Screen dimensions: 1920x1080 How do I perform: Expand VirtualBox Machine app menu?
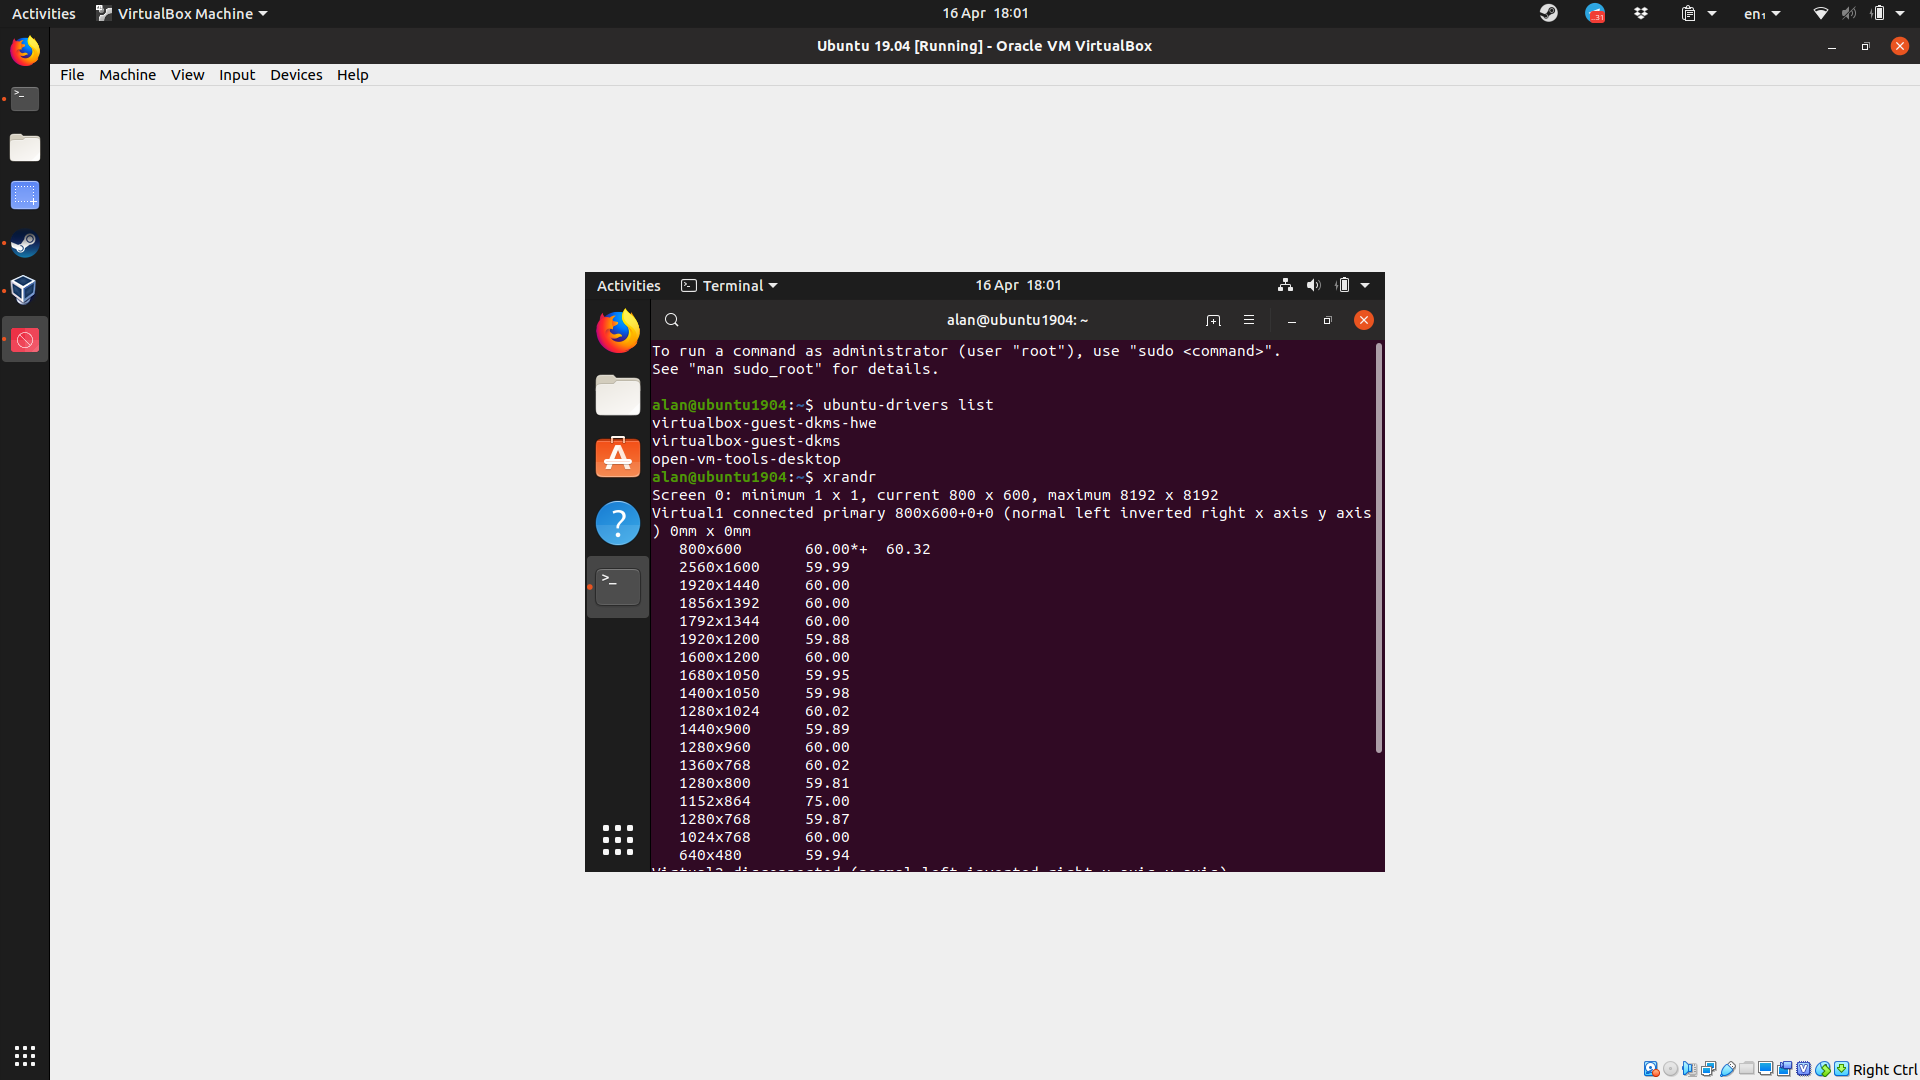[181, 13]
